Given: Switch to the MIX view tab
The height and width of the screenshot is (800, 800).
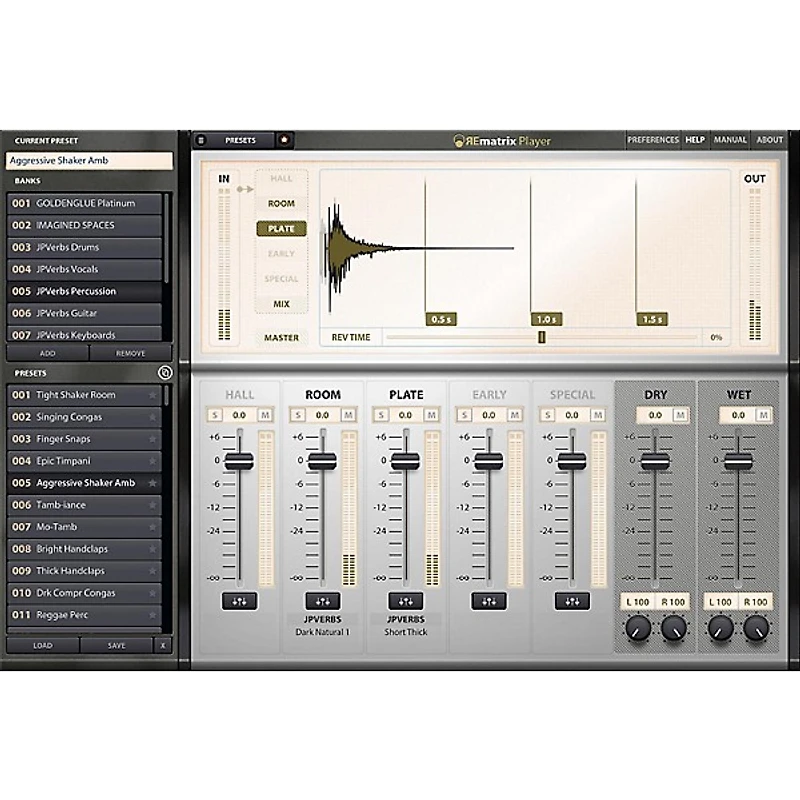Looking at the screenshot, I should tap(281, 304).
